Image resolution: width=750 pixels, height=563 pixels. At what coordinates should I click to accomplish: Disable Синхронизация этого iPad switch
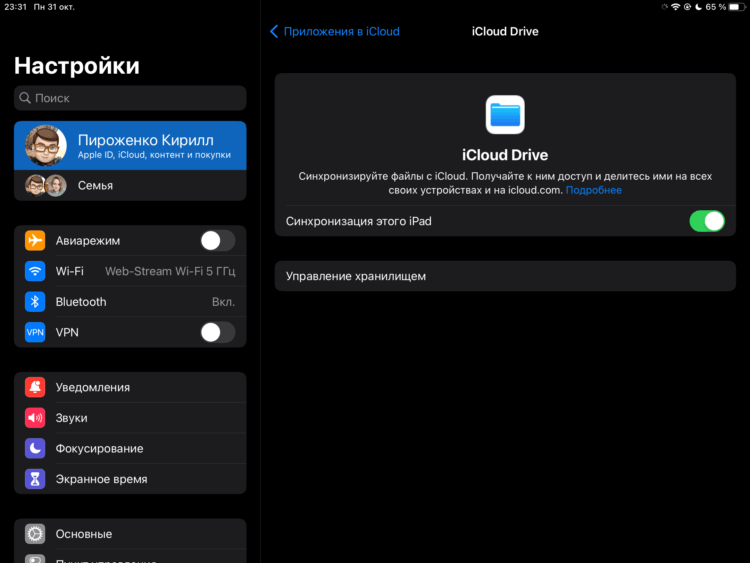coord(706,221)
